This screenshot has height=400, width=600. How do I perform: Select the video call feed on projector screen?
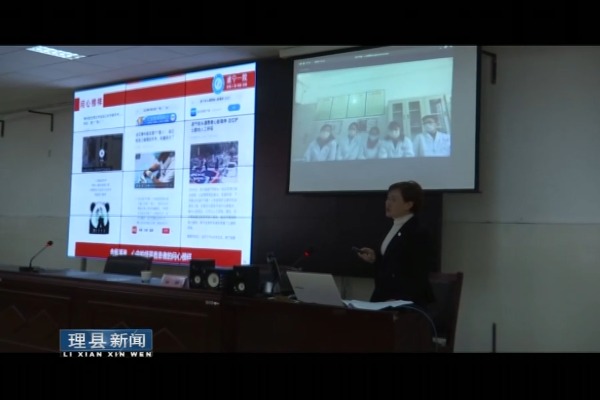[x=374, y=109]
